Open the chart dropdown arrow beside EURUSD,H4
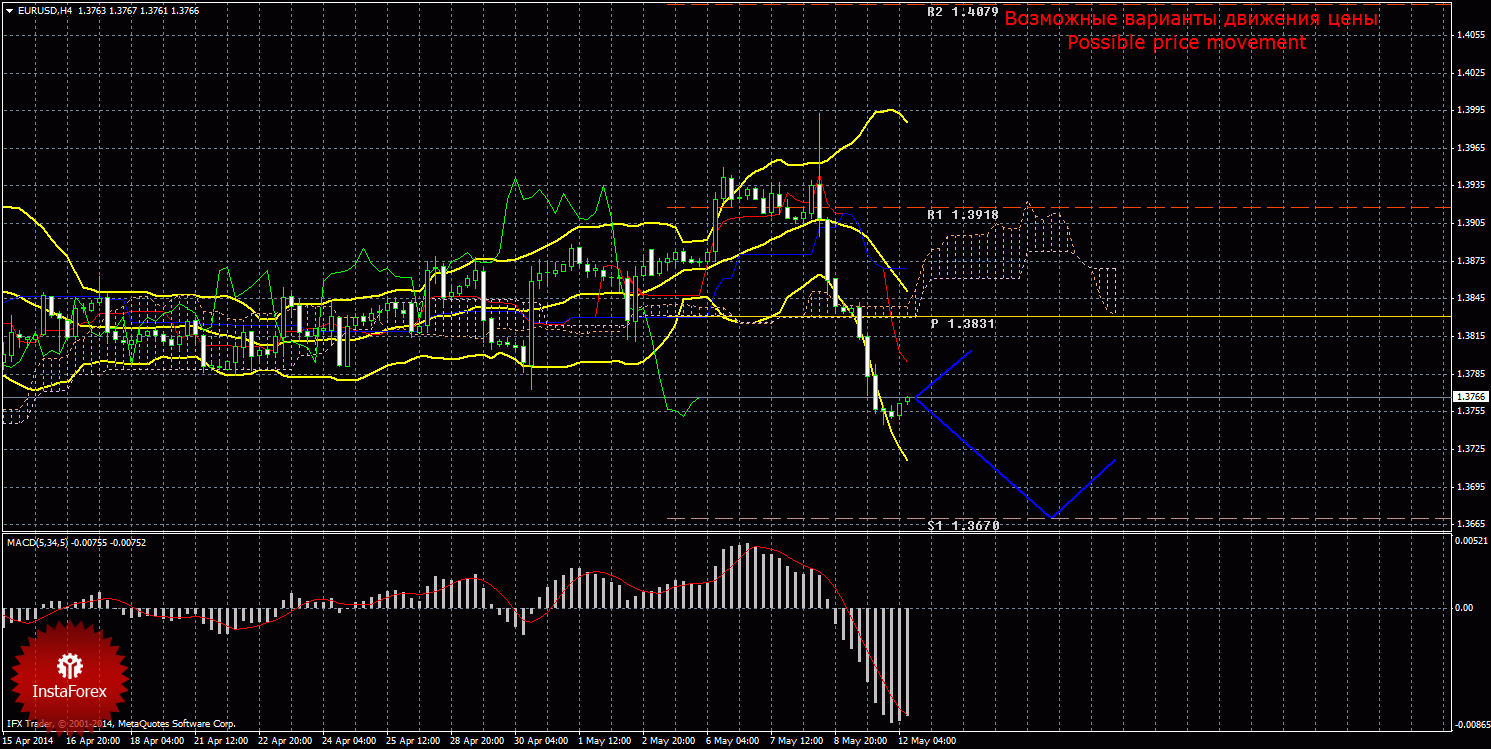 coord(10,10)
